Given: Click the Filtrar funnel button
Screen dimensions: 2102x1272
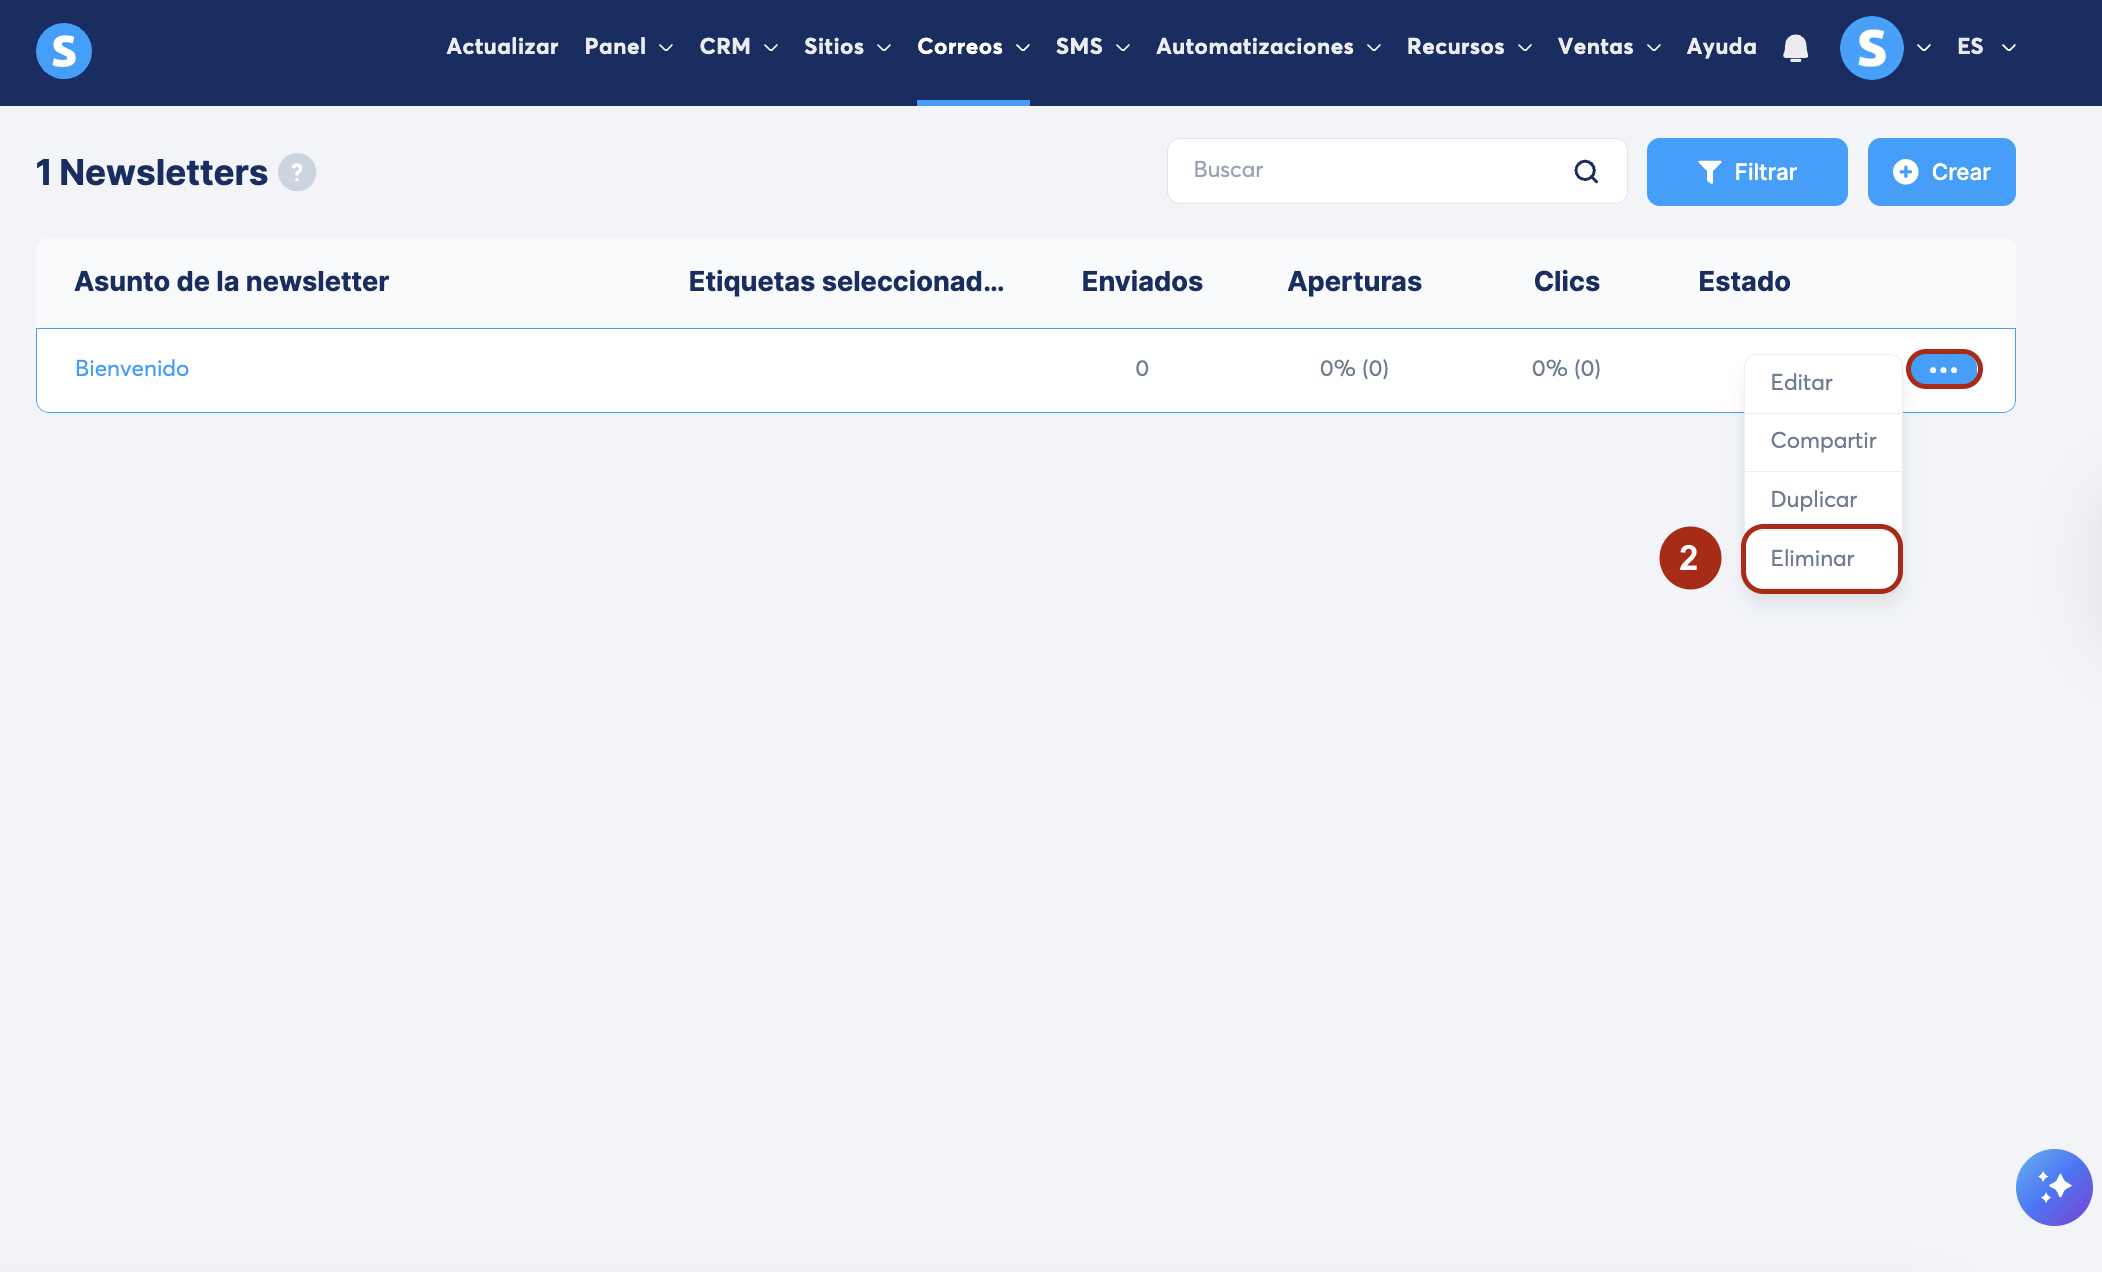Looking at the screenshot, I should click(x=1746, y=172).
